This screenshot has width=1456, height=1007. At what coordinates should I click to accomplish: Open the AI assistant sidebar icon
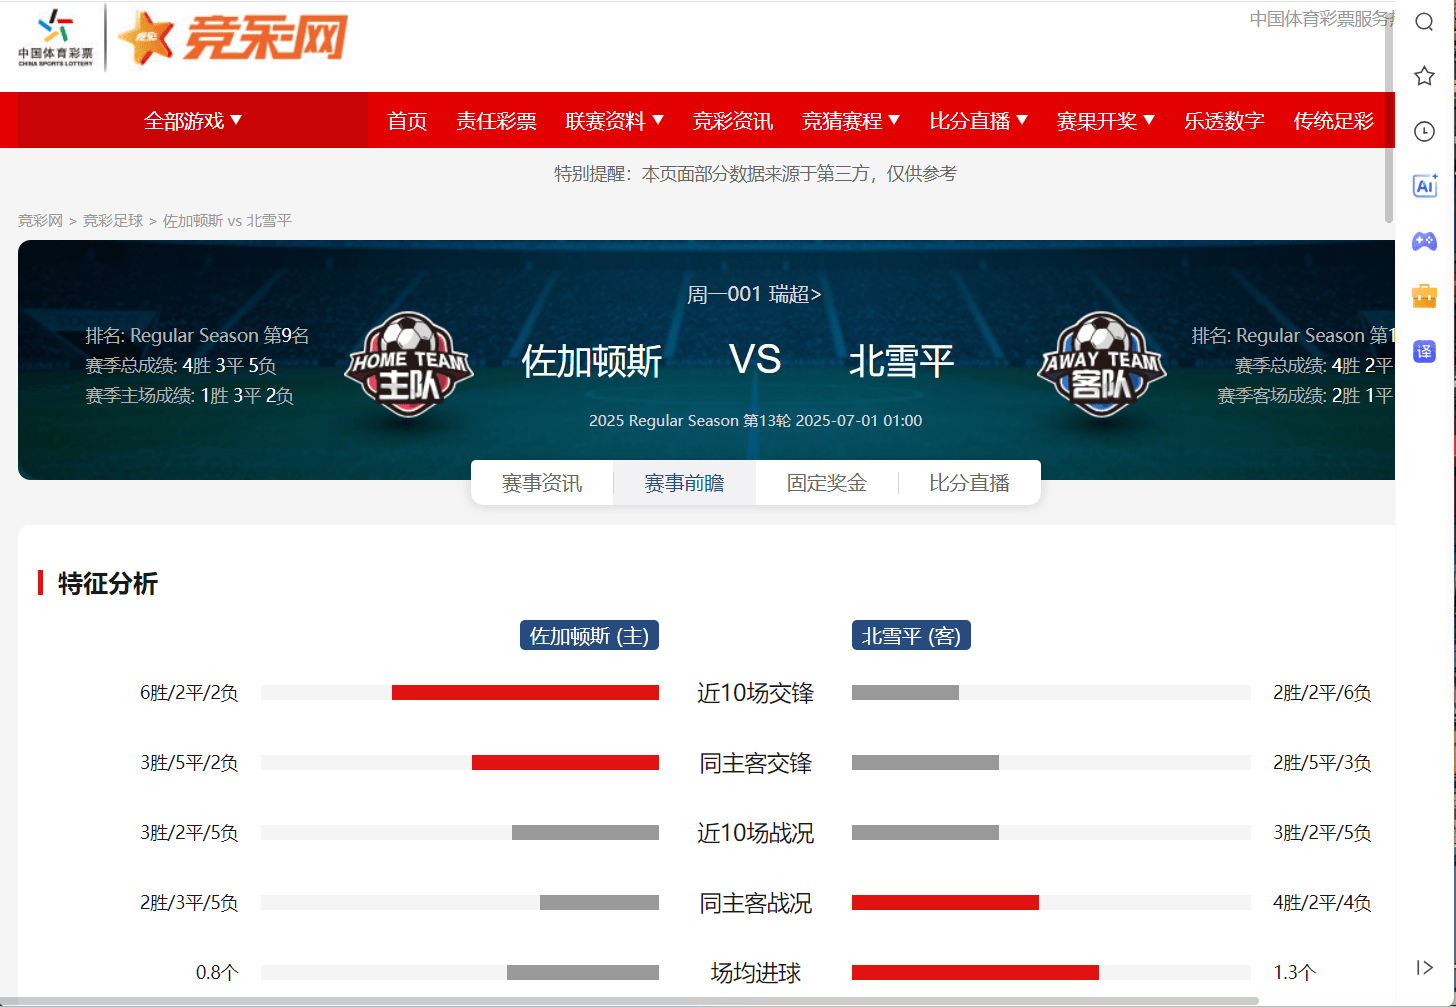[x=1424, y=185]
